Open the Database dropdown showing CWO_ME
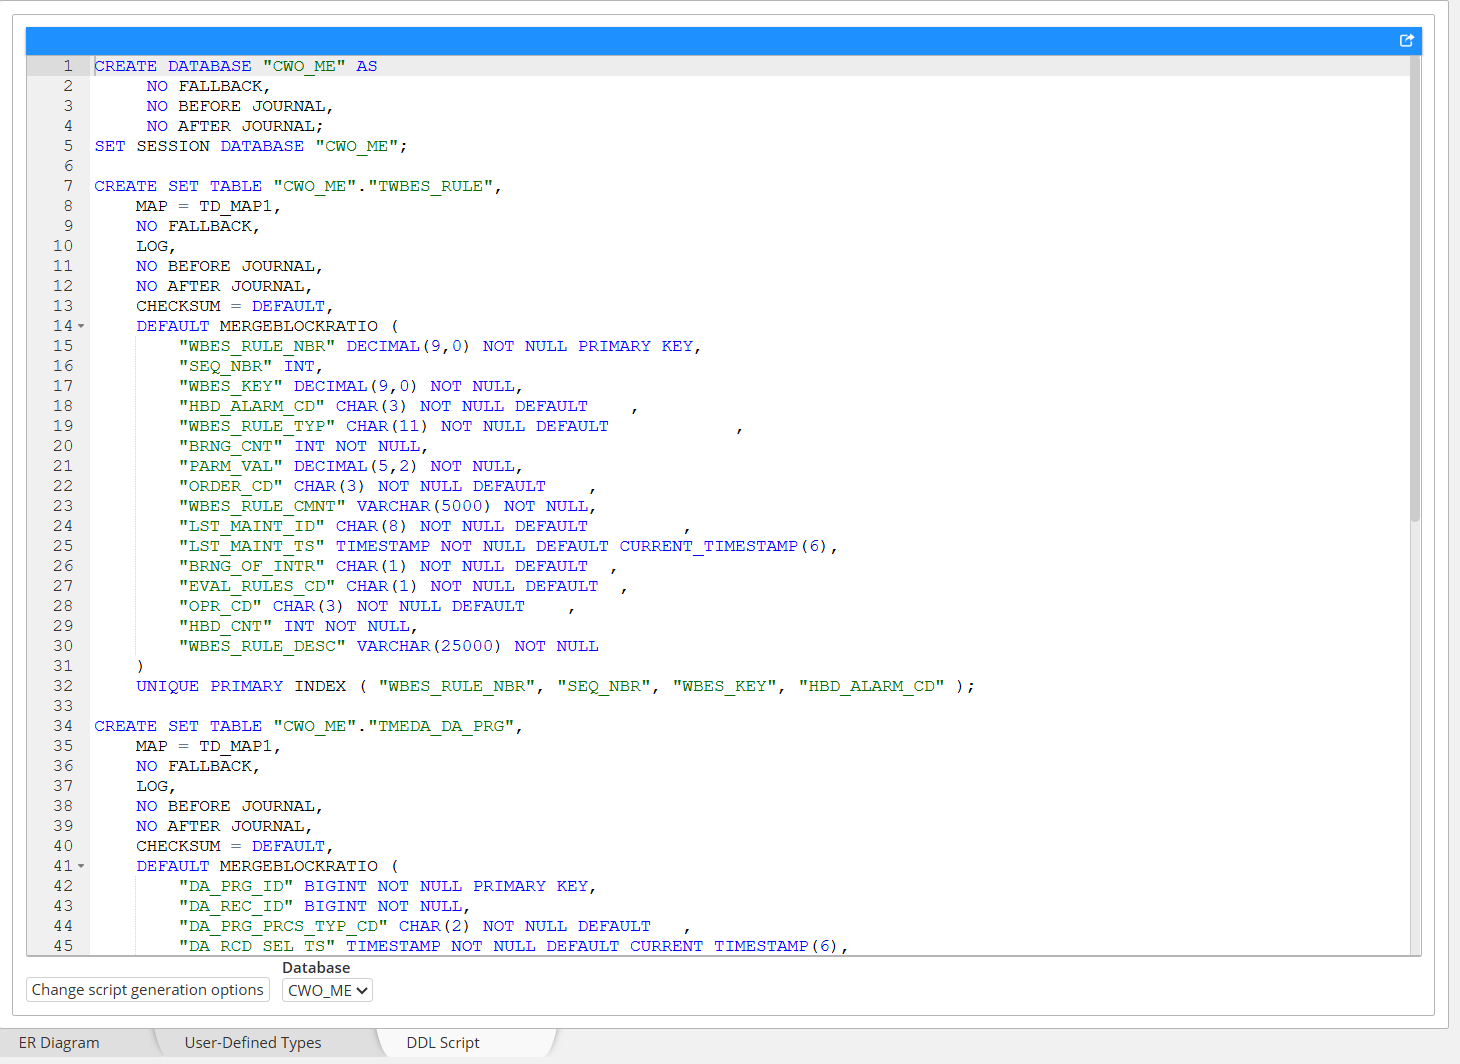The height and width of the screenshot is (1064, 1460). tap(327, 990)
